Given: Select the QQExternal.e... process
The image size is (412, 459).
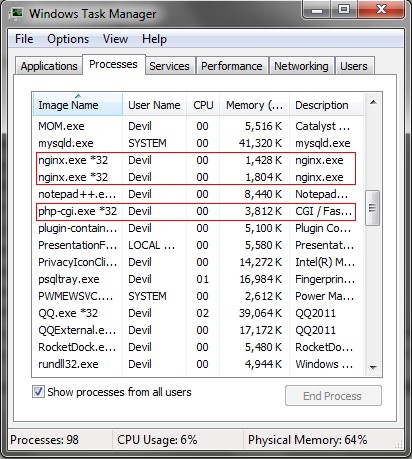Looking at the screenshot, I should (198, 330).
